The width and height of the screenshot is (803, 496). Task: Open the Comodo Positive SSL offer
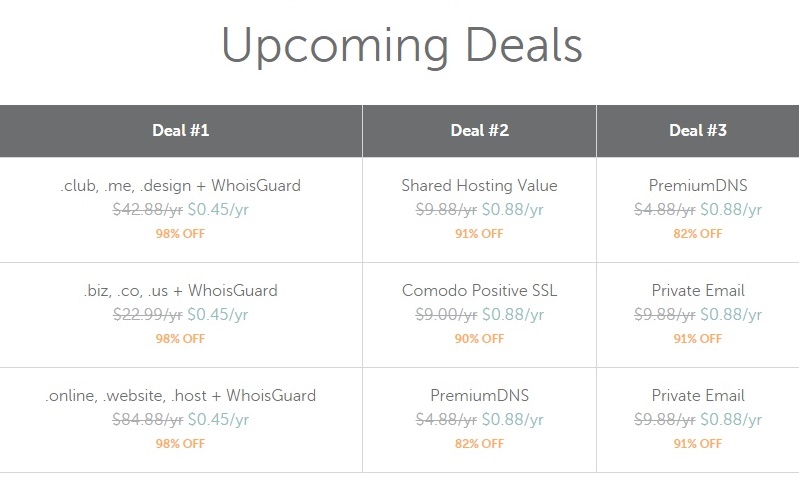click(479, 291)
